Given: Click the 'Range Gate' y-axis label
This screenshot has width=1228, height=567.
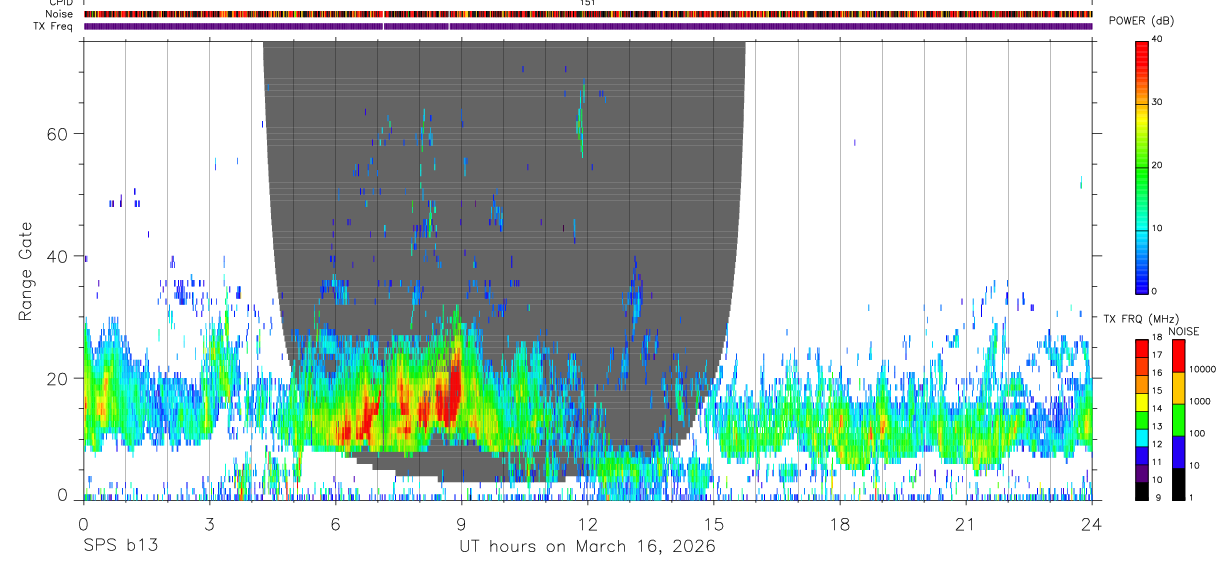Looking at the screenshot, I should 25,272.
